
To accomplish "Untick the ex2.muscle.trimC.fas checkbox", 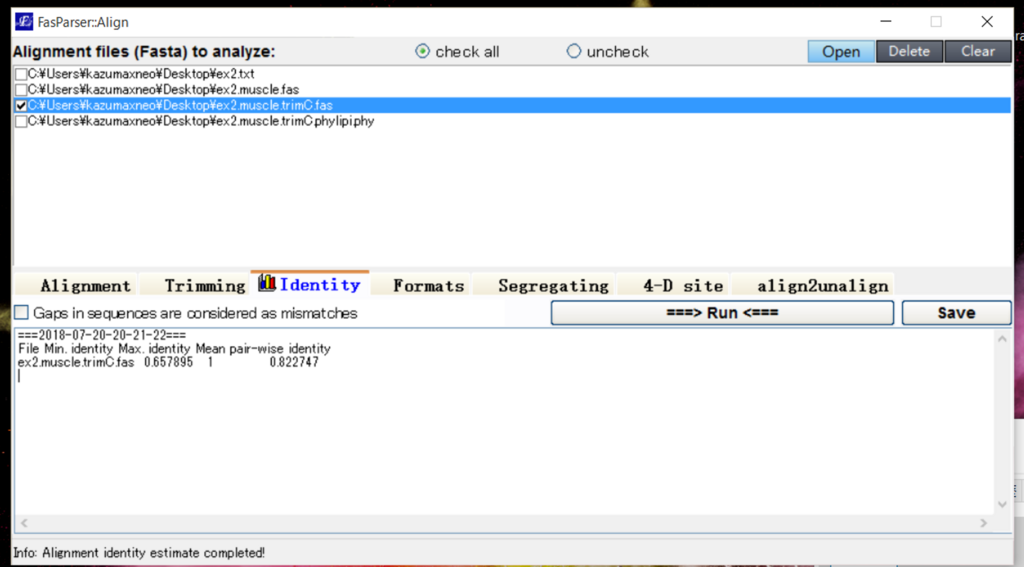I will pyautogui.click(x=21, y=105).
